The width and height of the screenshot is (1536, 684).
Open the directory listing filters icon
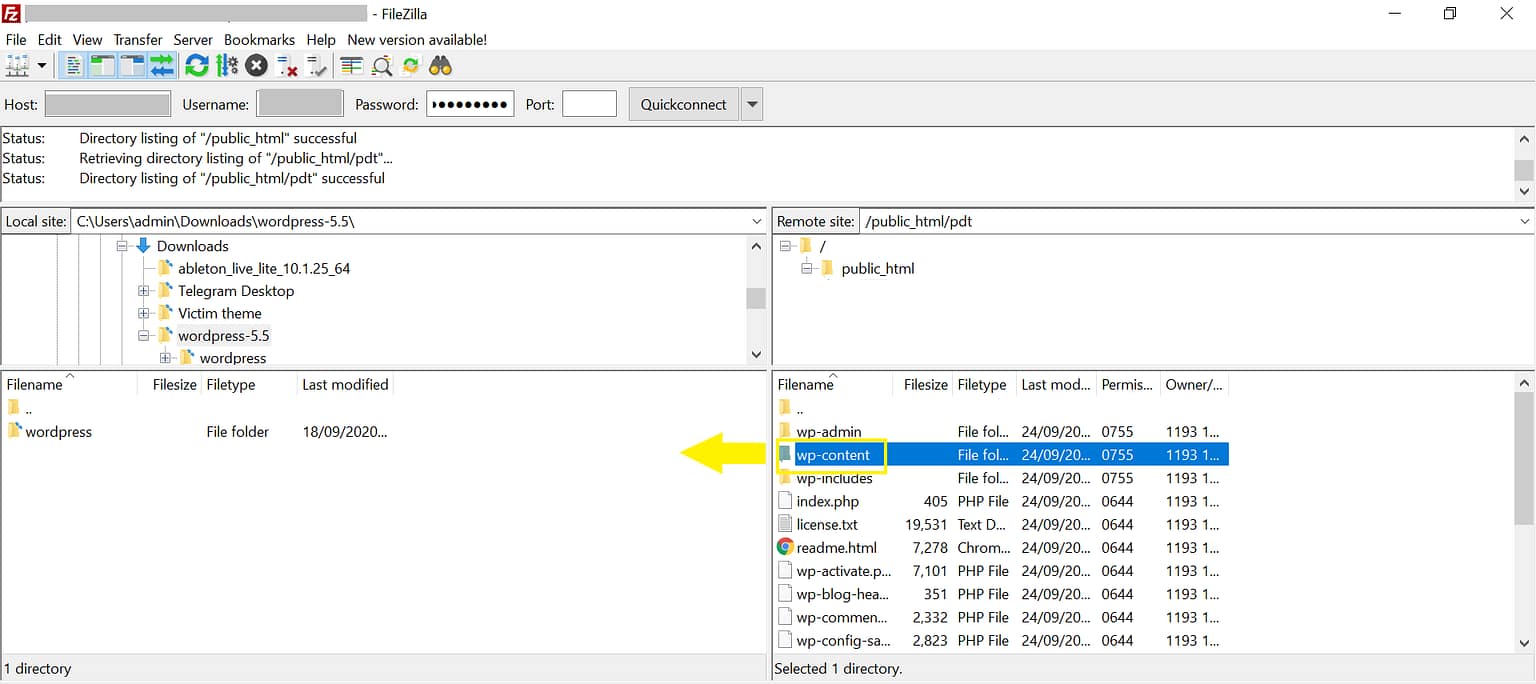(351, 66)
